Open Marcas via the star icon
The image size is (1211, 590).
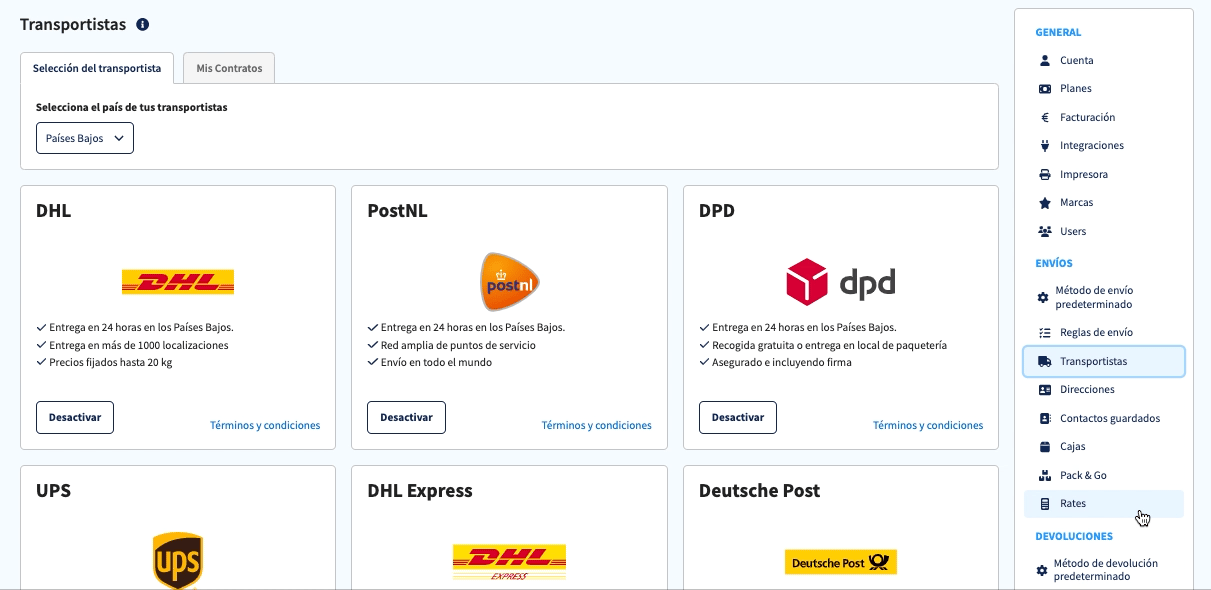[x=1045, y=202]
